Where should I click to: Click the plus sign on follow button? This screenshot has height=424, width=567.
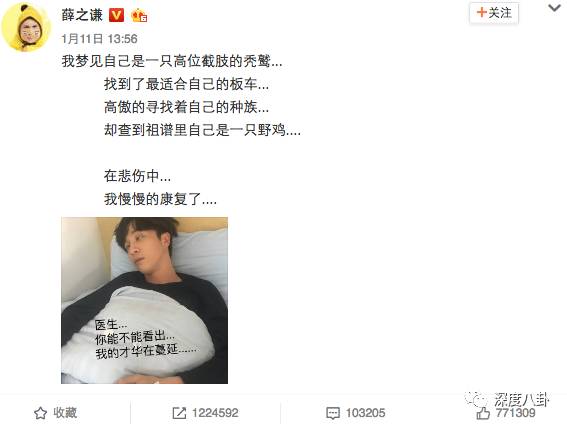[481, 13]
